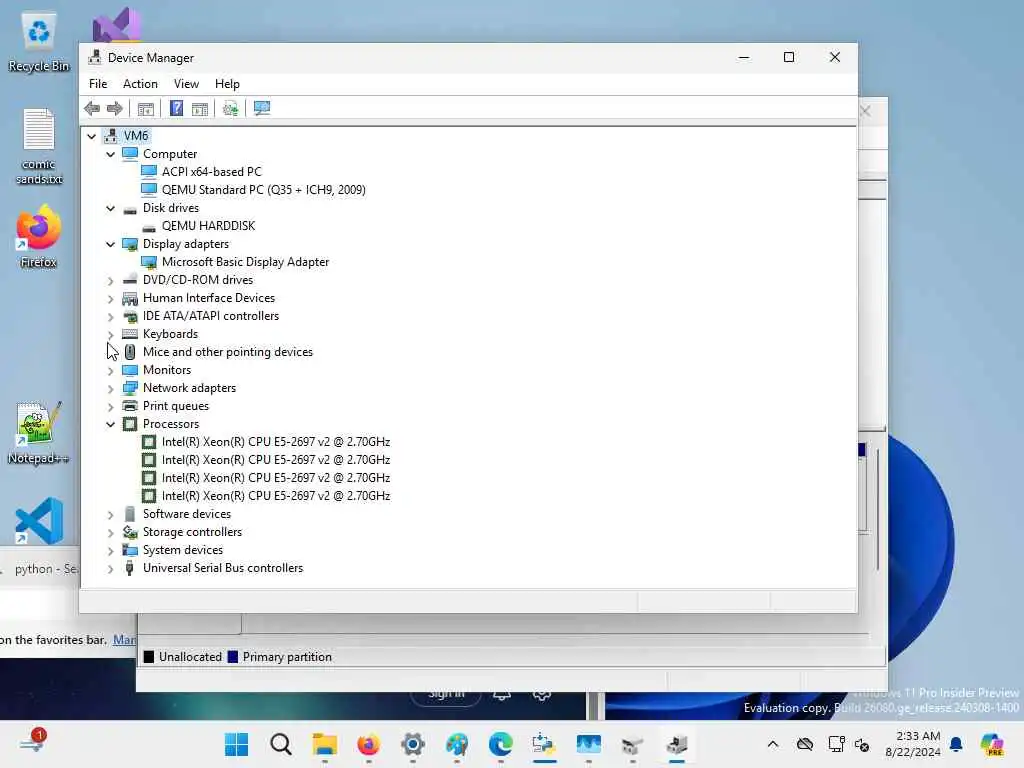Select Microsoft Basic Display Adapter
This screenshot has height=768, width=1024.
[245, 262]
